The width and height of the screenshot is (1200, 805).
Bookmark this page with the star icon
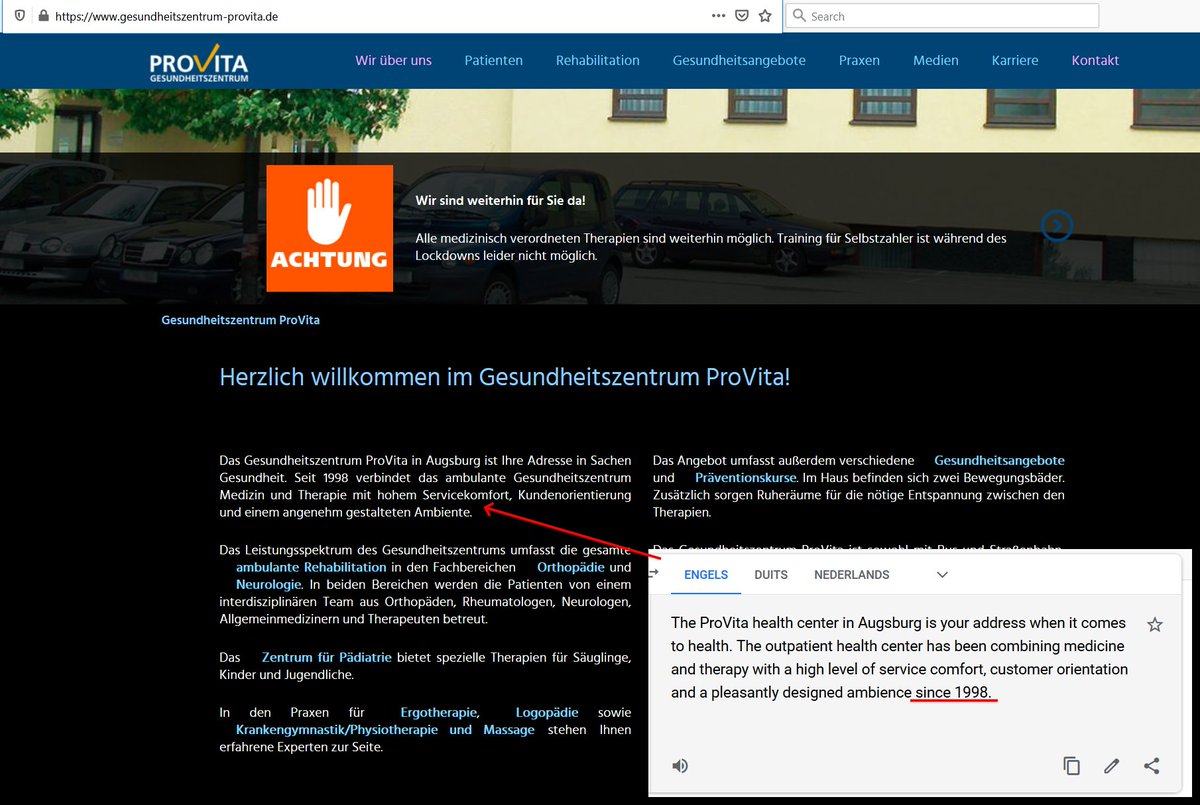765,16
